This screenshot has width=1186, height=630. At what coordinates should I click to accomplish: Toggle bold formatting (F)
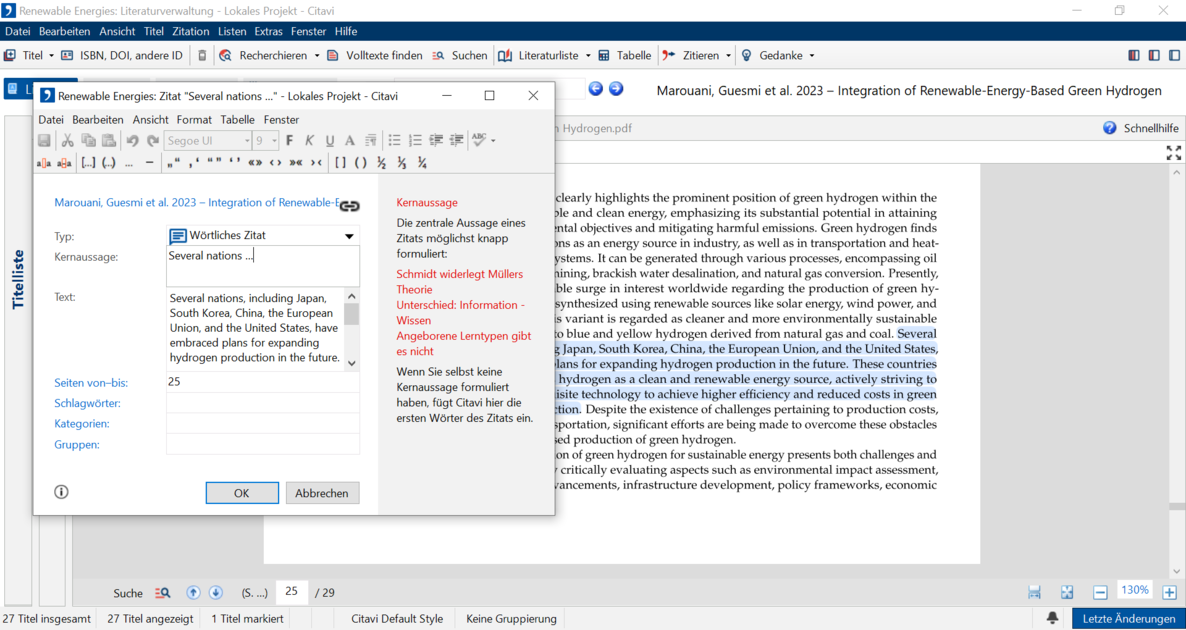tap(290, 141)
